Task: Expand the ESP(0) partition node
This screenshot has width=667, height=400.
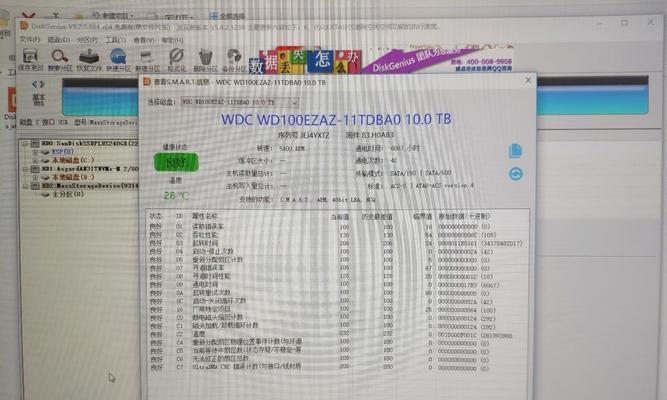Action: pos(36,152)
